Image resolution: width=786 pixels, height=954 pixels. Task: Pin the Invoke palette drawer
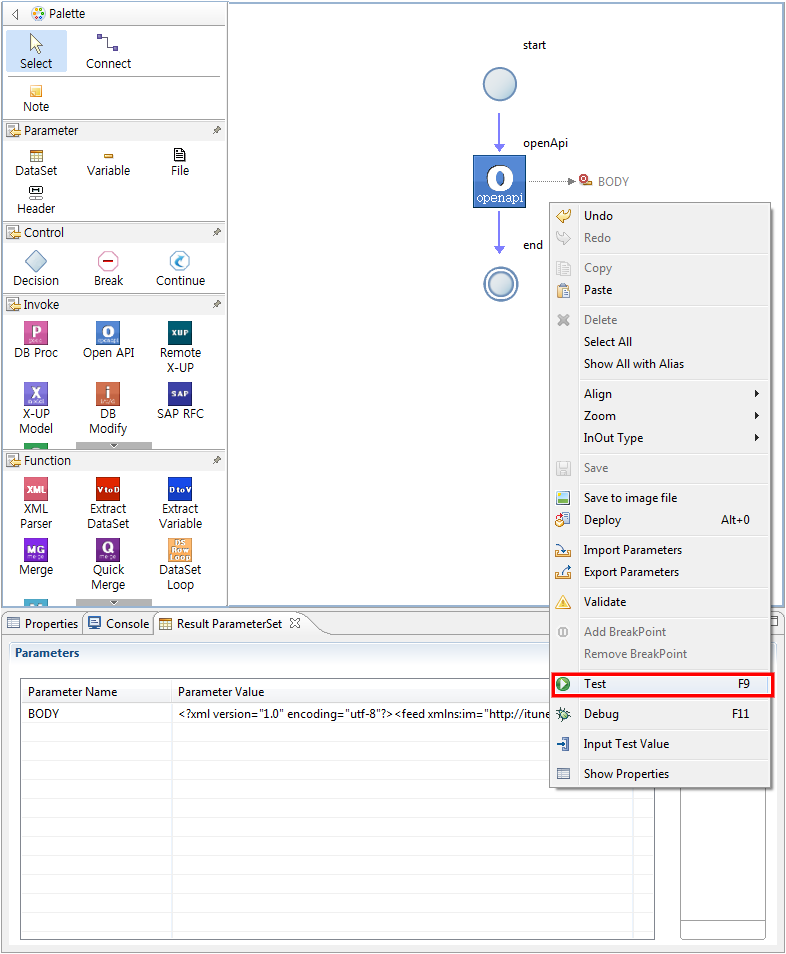coord(217,304)
